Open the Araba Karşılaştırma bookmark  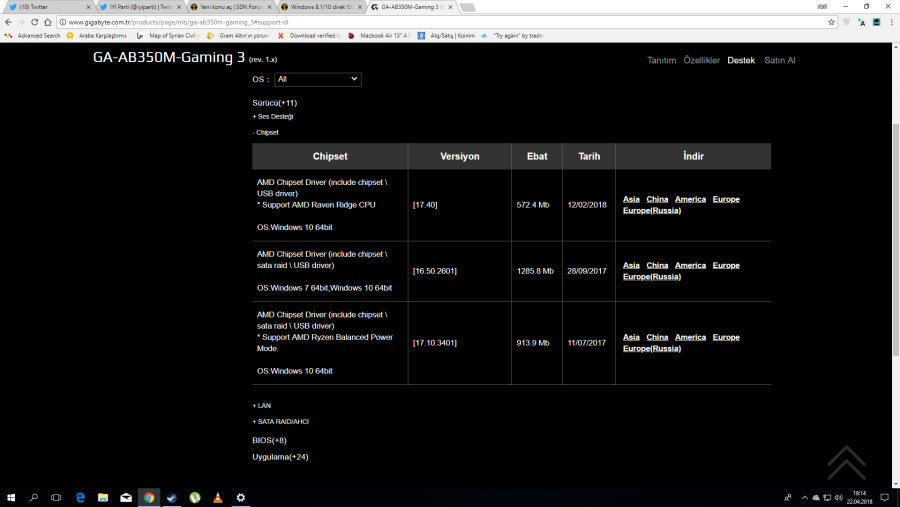click(x=96, y=36)
